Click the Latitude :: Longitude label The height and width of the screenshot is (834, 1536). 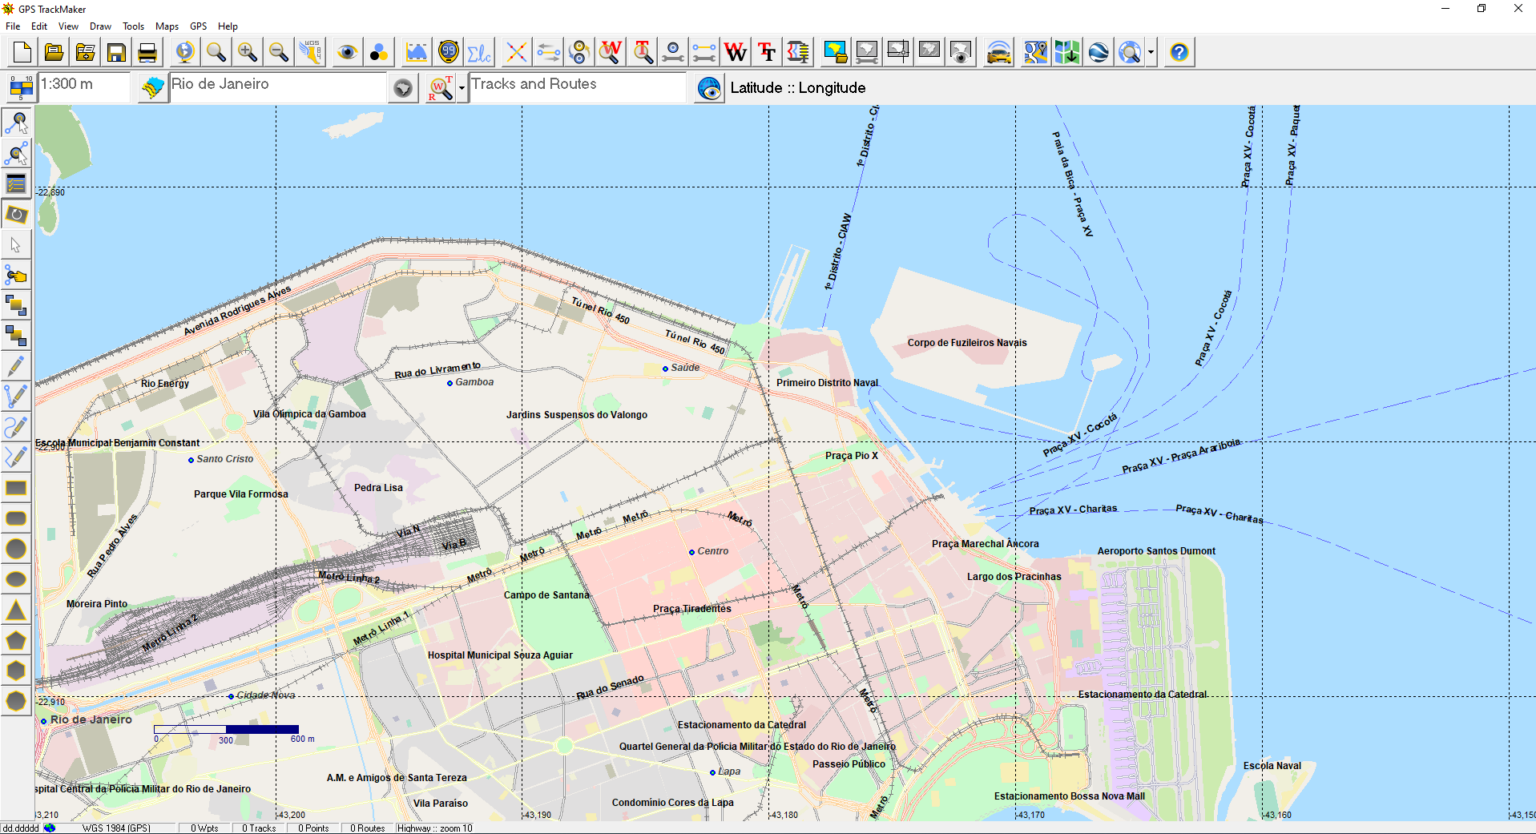(x=798, y=88)
